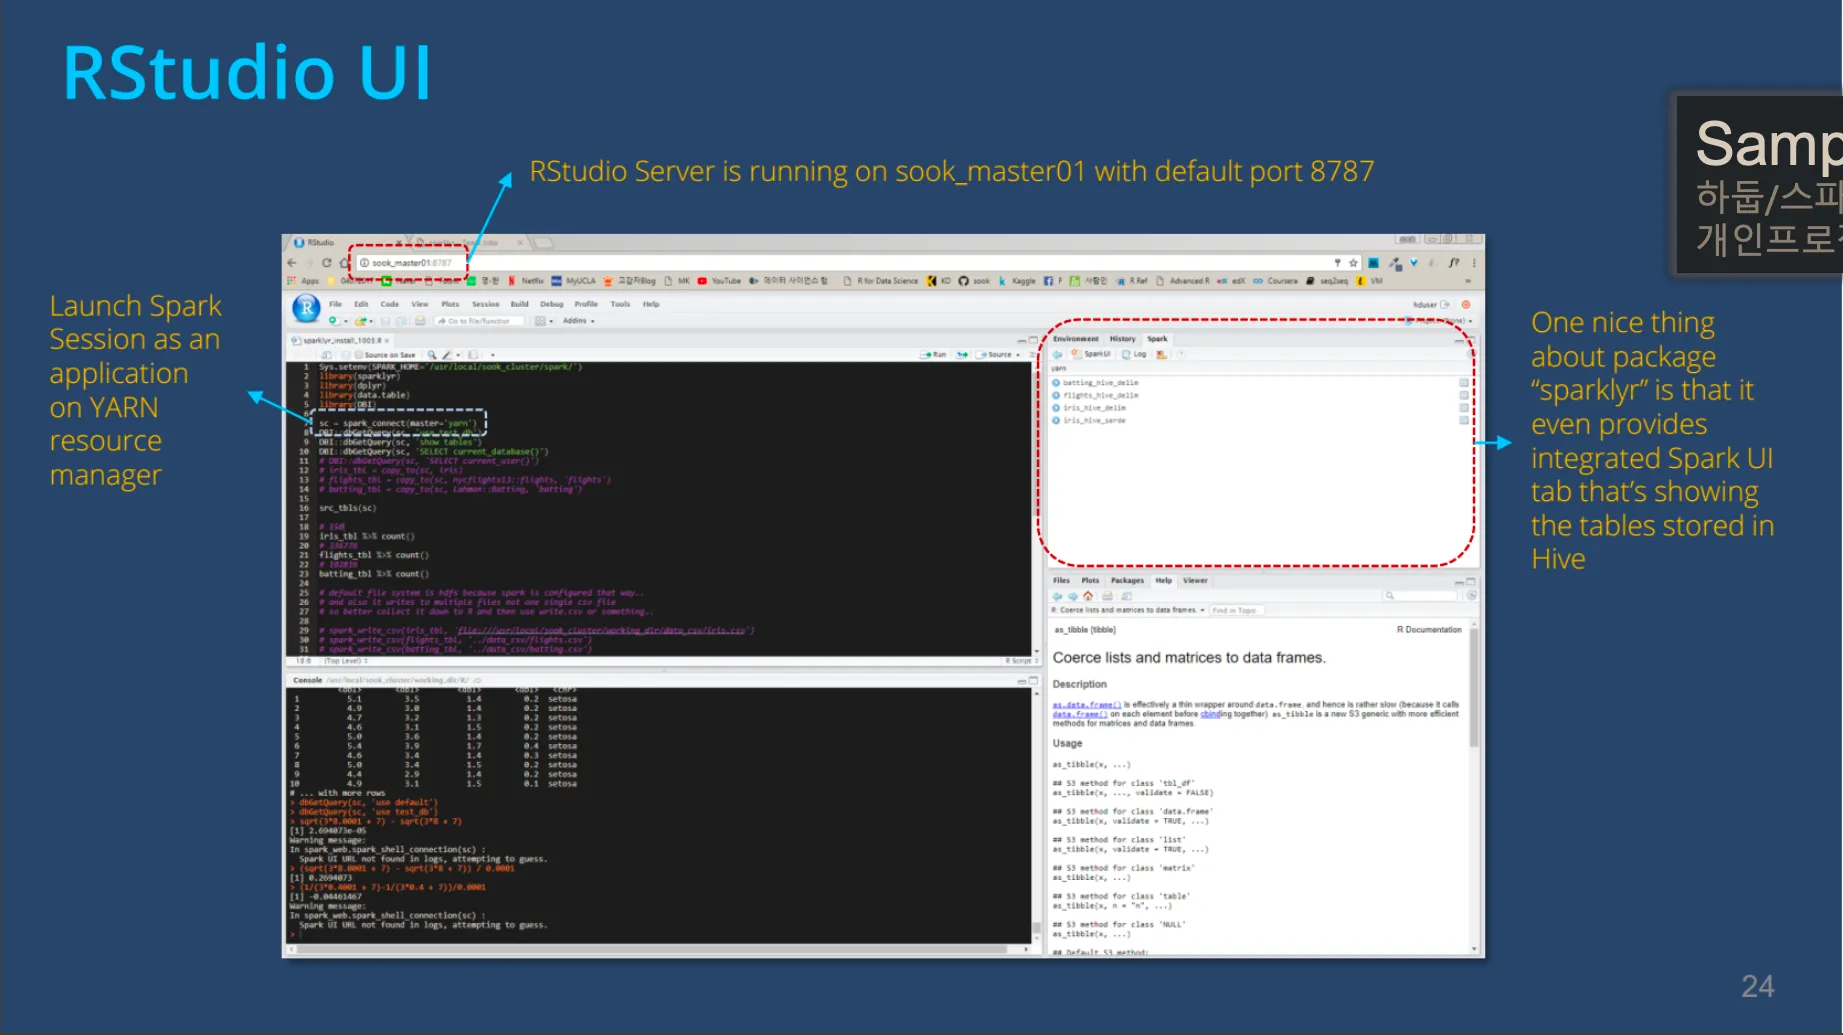
Task: Click the back arrow in Help pane
Action: 1057,596
